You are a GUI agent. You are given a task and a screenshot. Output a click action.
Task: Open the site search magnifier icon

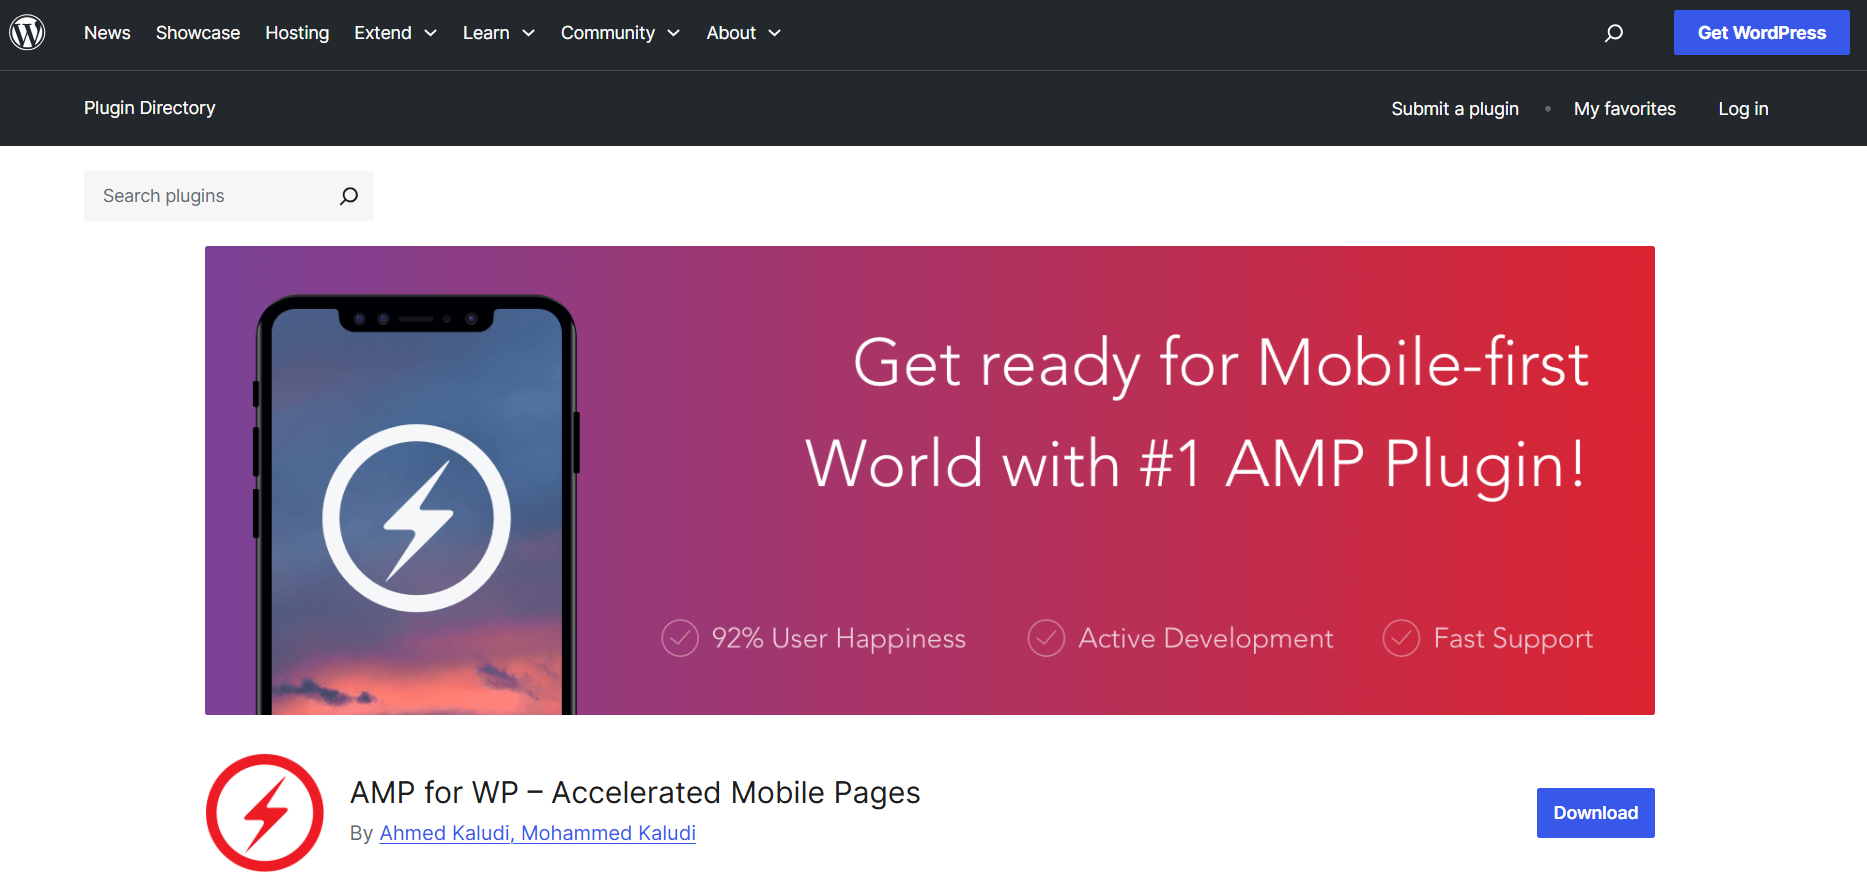[x=1613, y=33]
